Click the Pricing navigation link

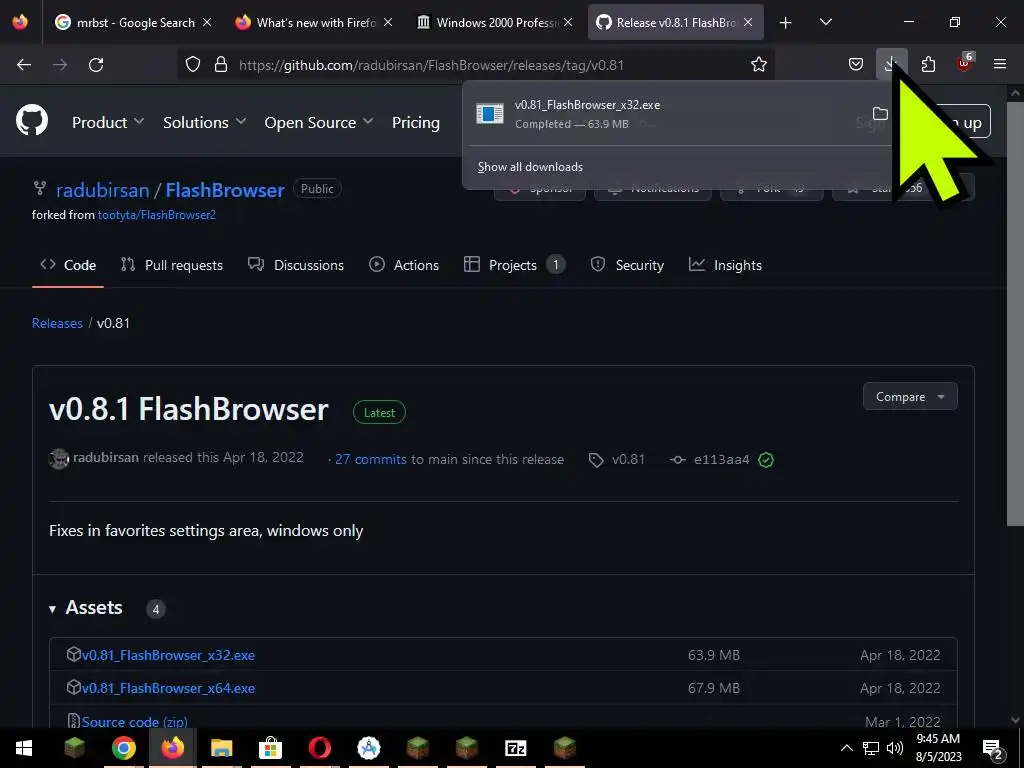(x=415, y=122)
